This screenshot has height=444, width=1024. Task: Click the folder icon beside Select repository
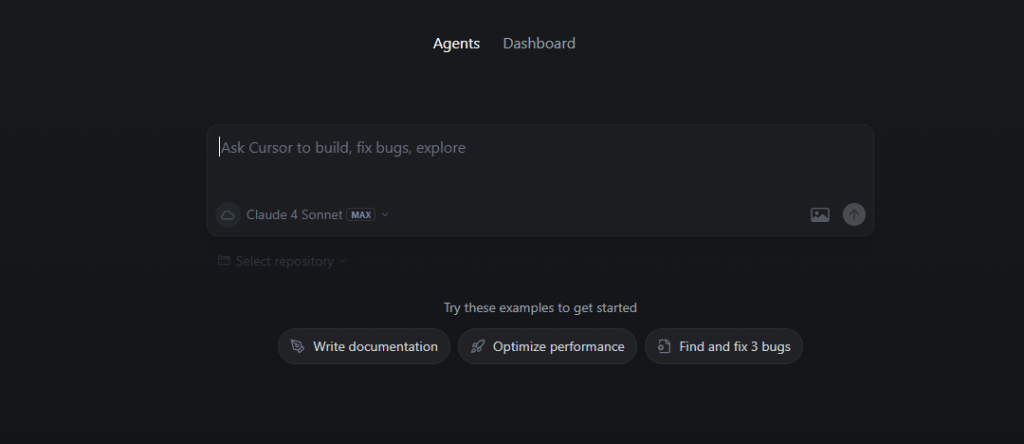tap(224, 261)
